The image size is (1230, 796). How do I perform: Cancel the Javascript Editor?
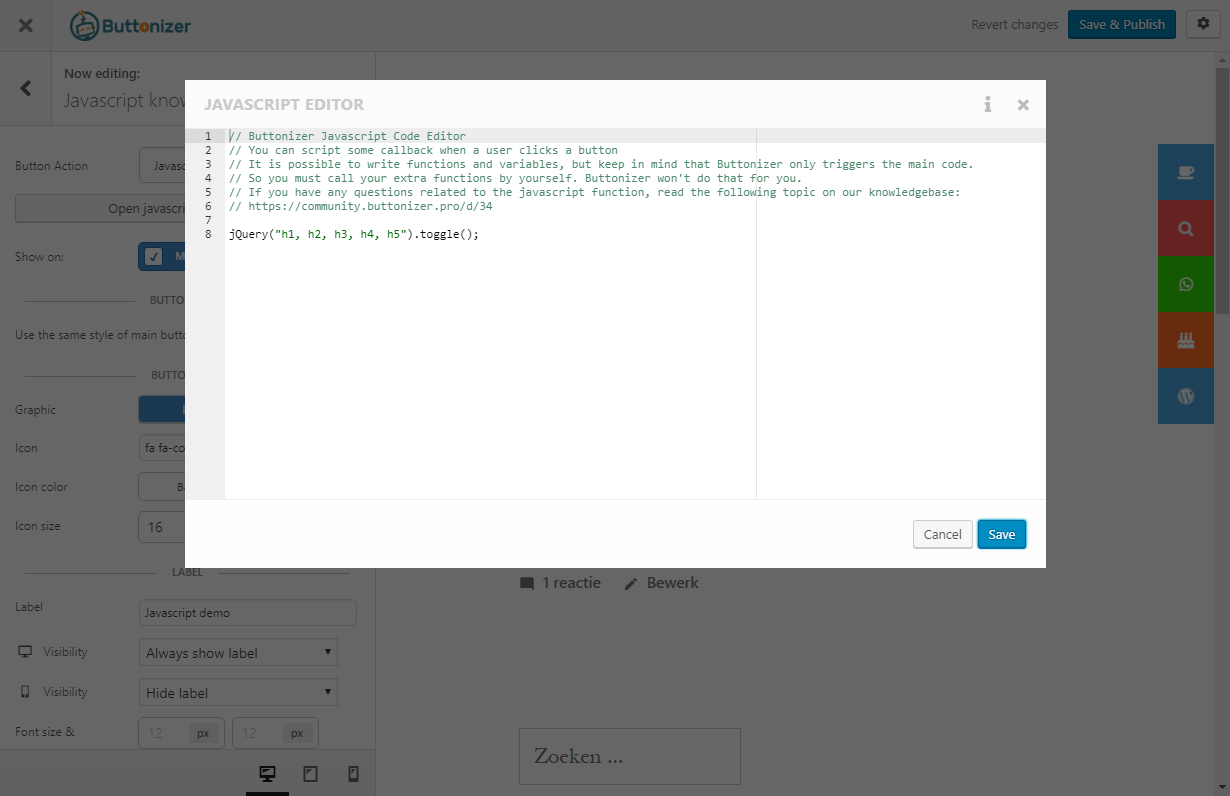tap(942, 534)
